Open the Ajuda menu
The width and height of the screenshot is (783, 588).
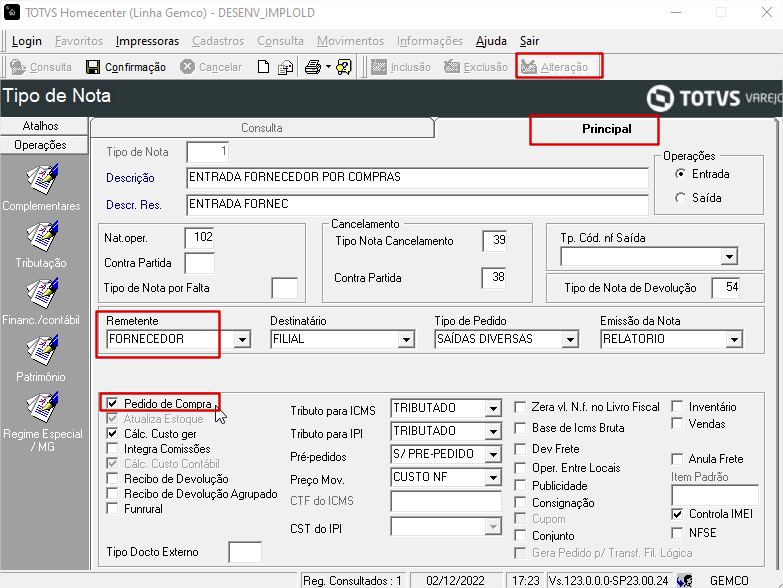point(491,41)
